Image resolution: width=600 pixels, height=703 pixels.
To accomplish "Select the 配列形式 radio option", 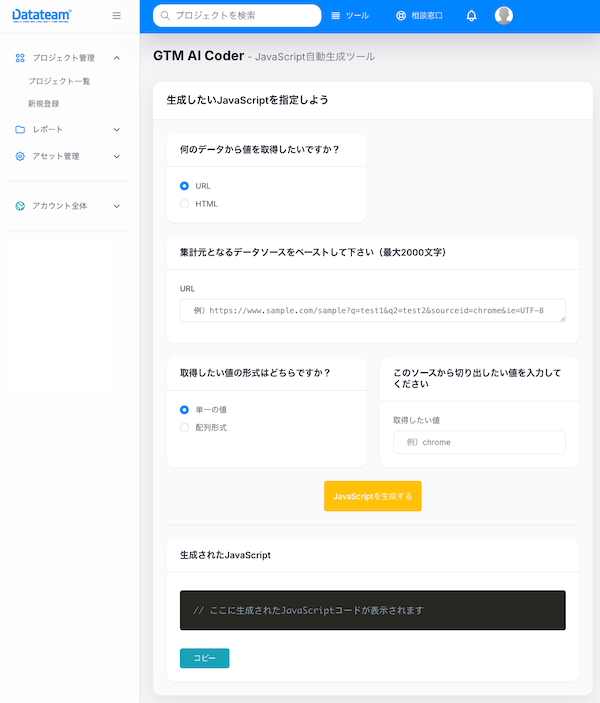I will point(184,428).
